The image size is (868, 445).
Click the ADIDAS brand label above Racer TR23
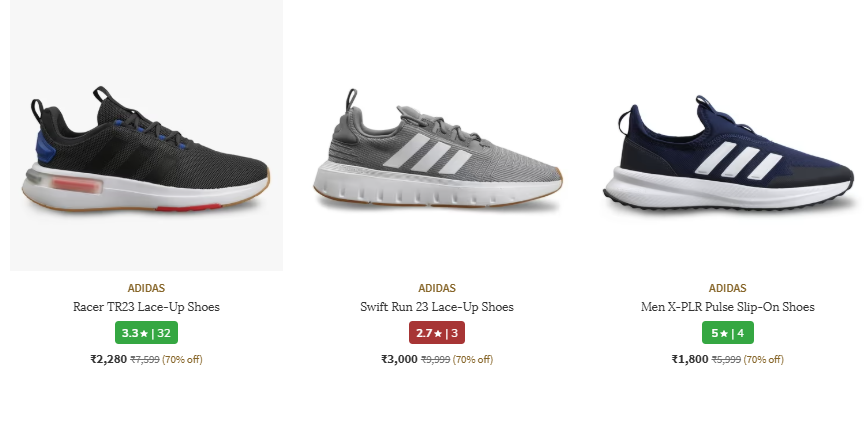146,288
